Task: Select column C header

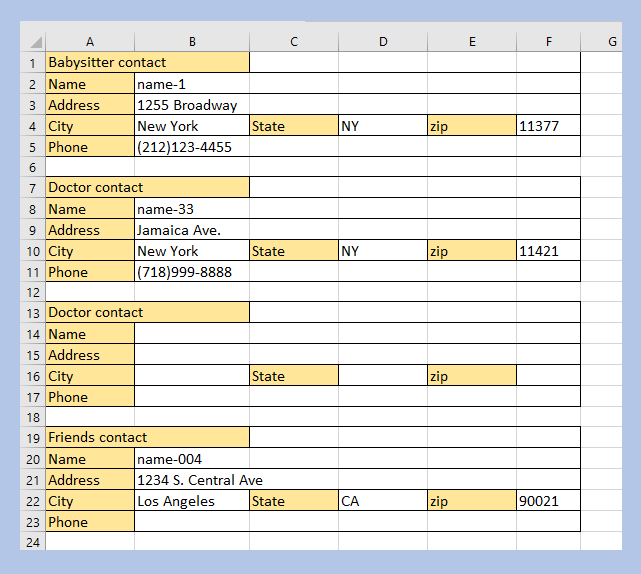Action: (294, 42)
